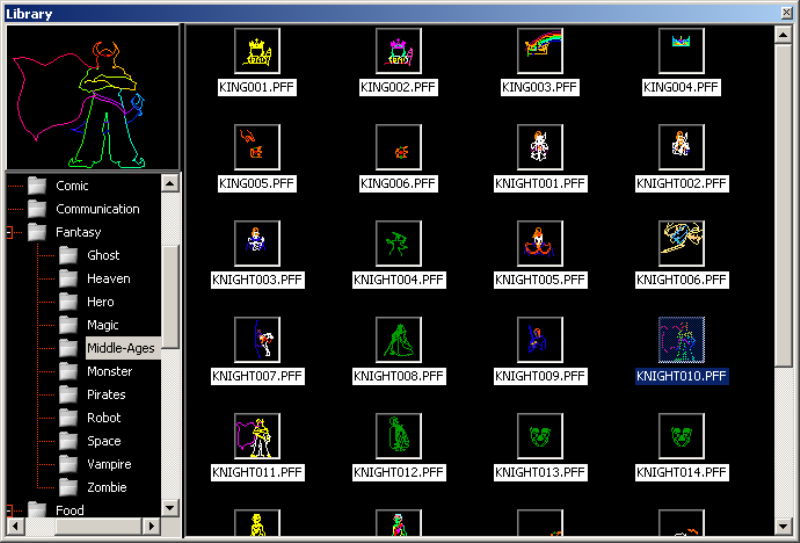
Task: Select the Fantasy folder
Action: click(78, 232)
